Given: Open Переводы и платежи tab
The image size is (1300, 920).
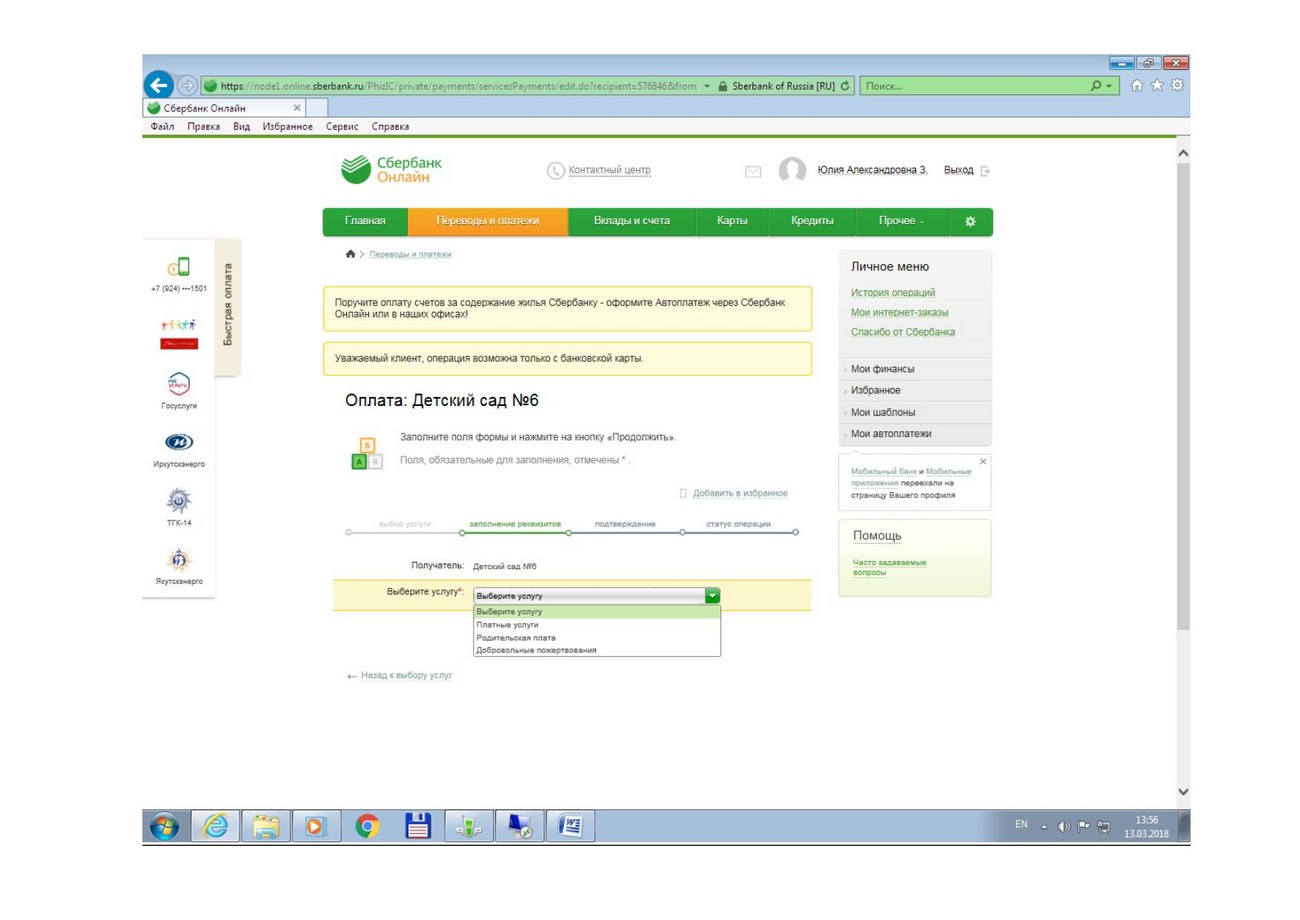Looking at the screenshot, I should pos(488,221).
